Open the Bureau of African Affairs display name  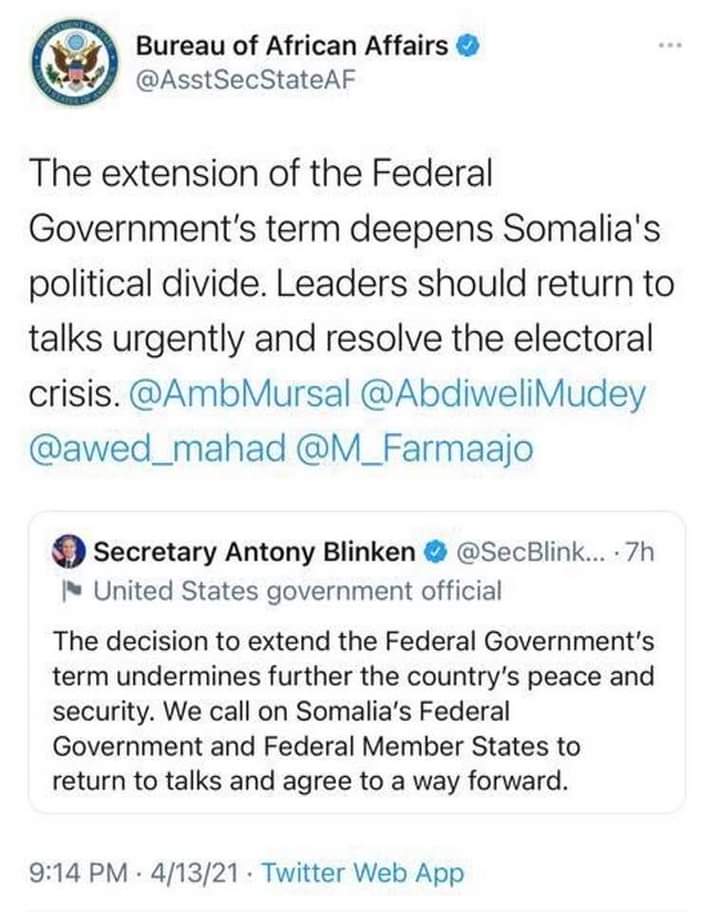pos(291,45)
